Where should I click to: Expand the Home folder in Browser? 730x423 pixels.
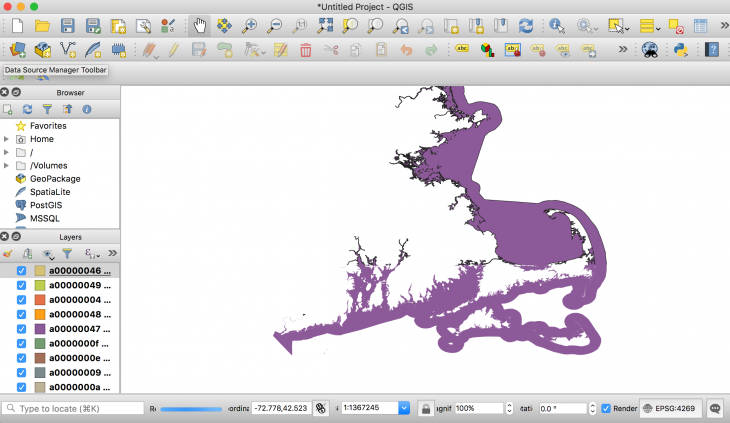(x=8, y=139)
